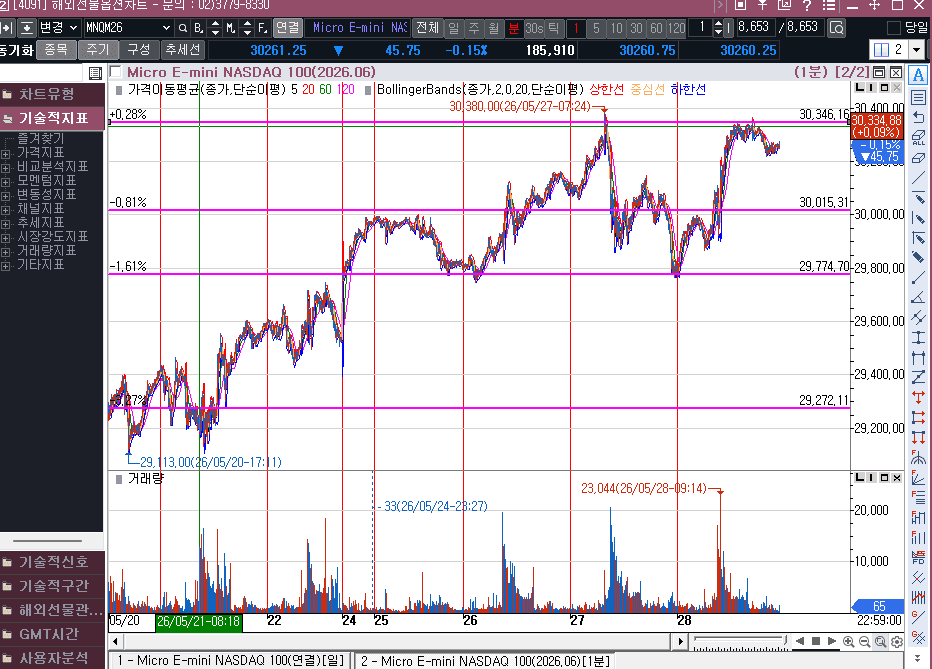The image size is (932, 669).
Task: Select the 분 (minute) period button
Action: 514,28
